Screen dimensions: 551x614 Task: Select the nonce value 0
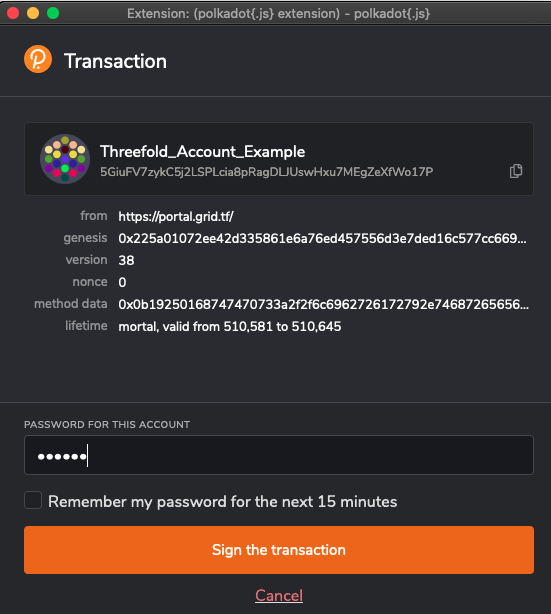(x=122, y=282)
